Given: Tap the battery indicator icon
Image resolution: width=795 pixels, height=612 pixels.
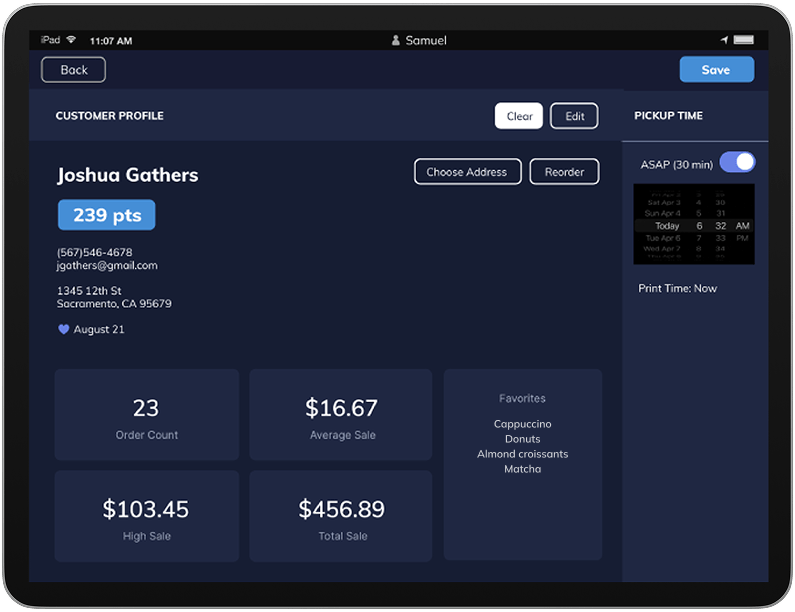Looking at the screenshot, I should click(743, 40).
